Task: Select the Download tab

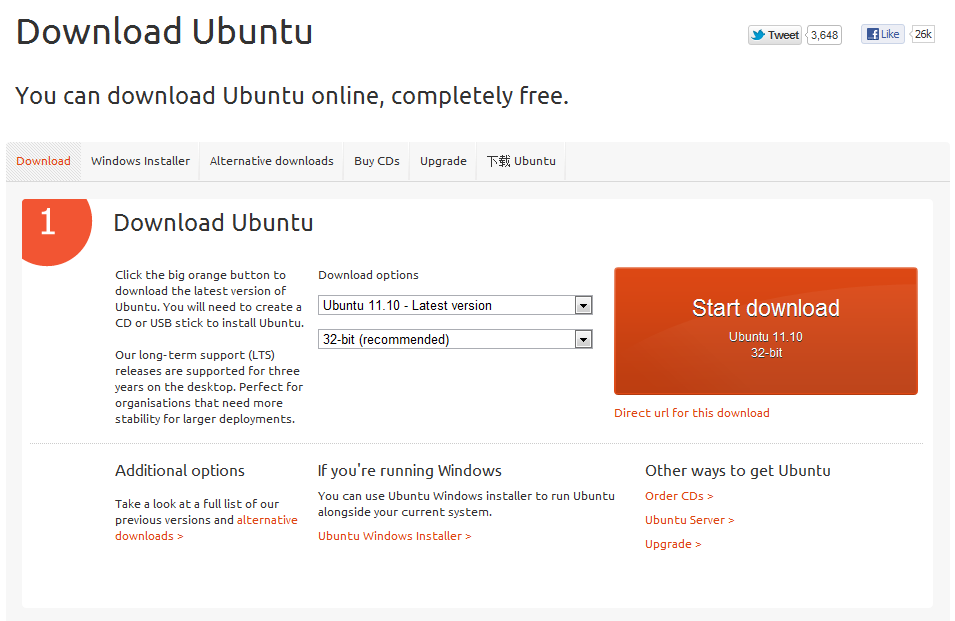Action: tap(43, 161)
